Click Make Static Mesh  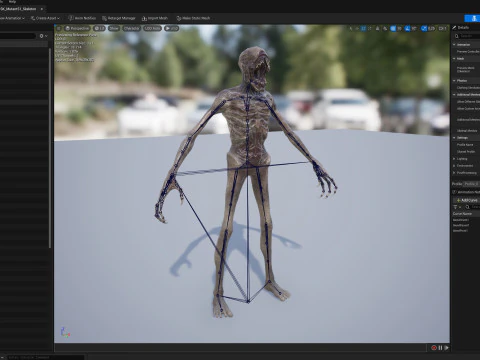pos(193,18)
